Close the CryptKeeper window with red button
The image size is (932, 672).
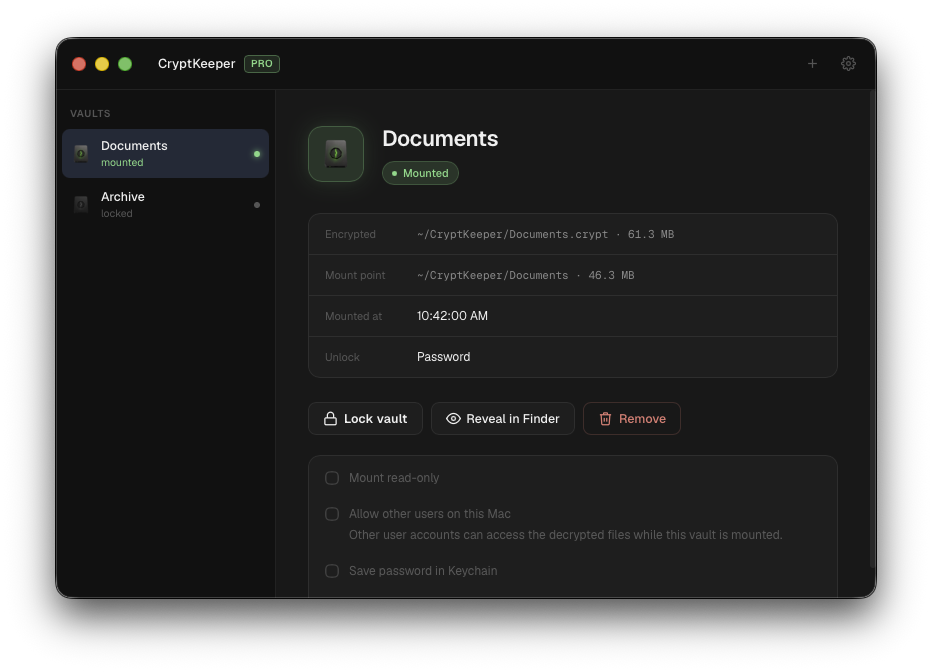click(x=79, y=64)
